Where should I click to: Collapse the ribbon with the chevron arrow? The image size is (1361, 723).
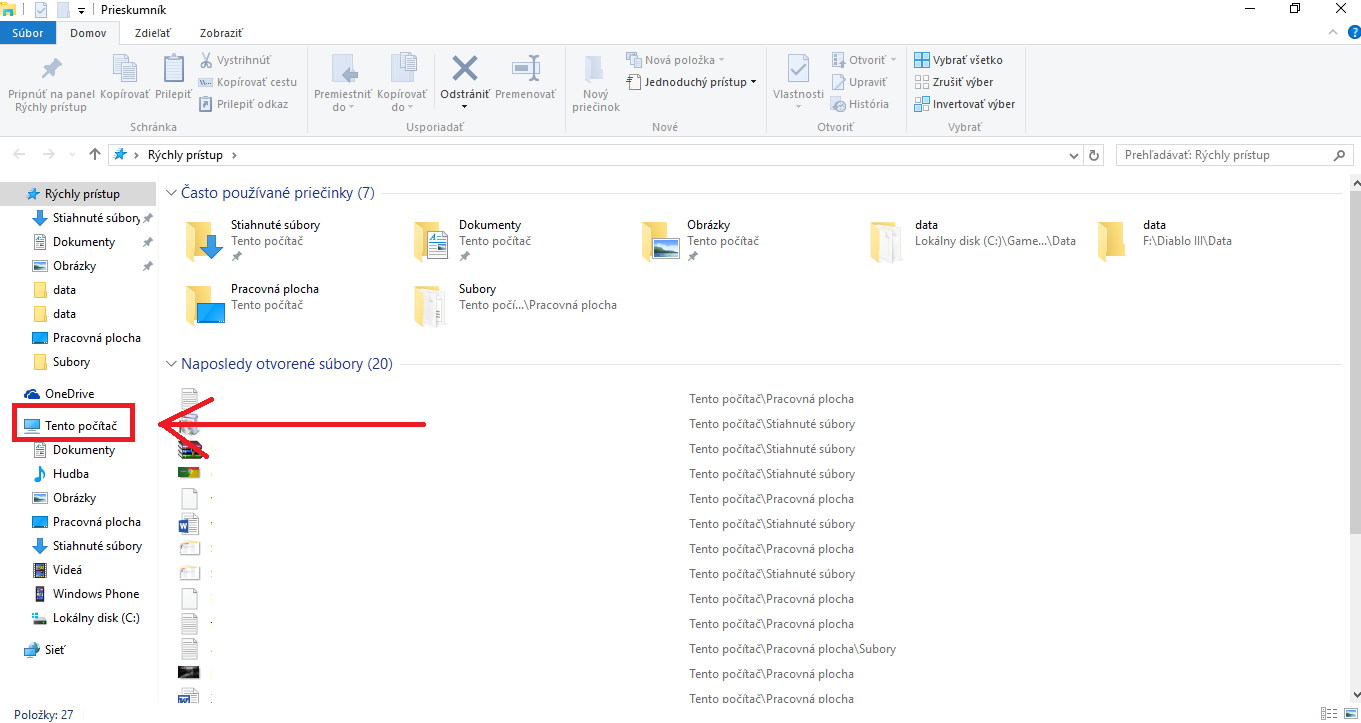click(x=1332, y=33)
